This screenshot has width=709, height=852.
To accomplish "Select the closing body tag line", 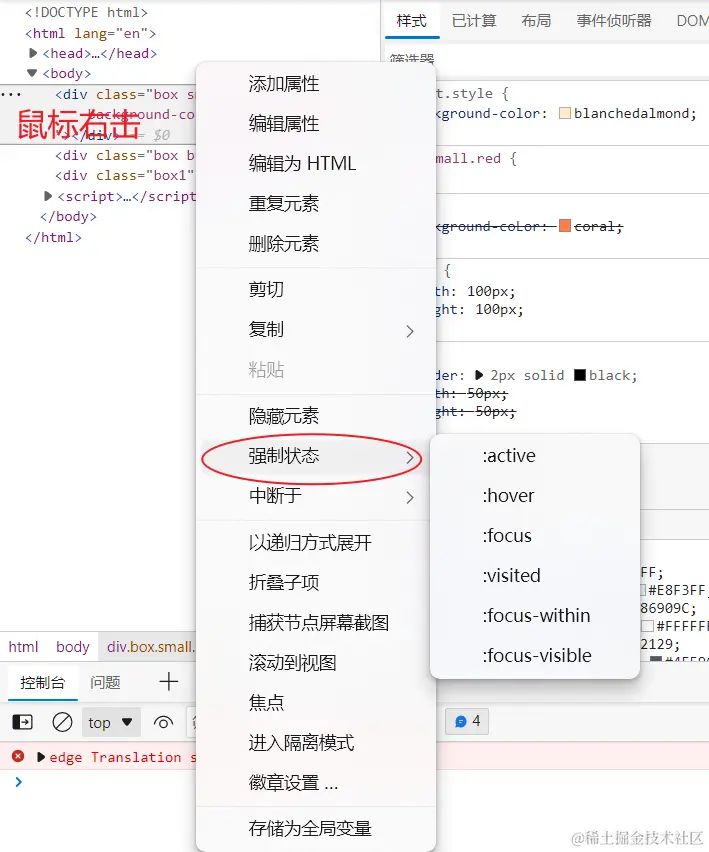I will point(68,216).
